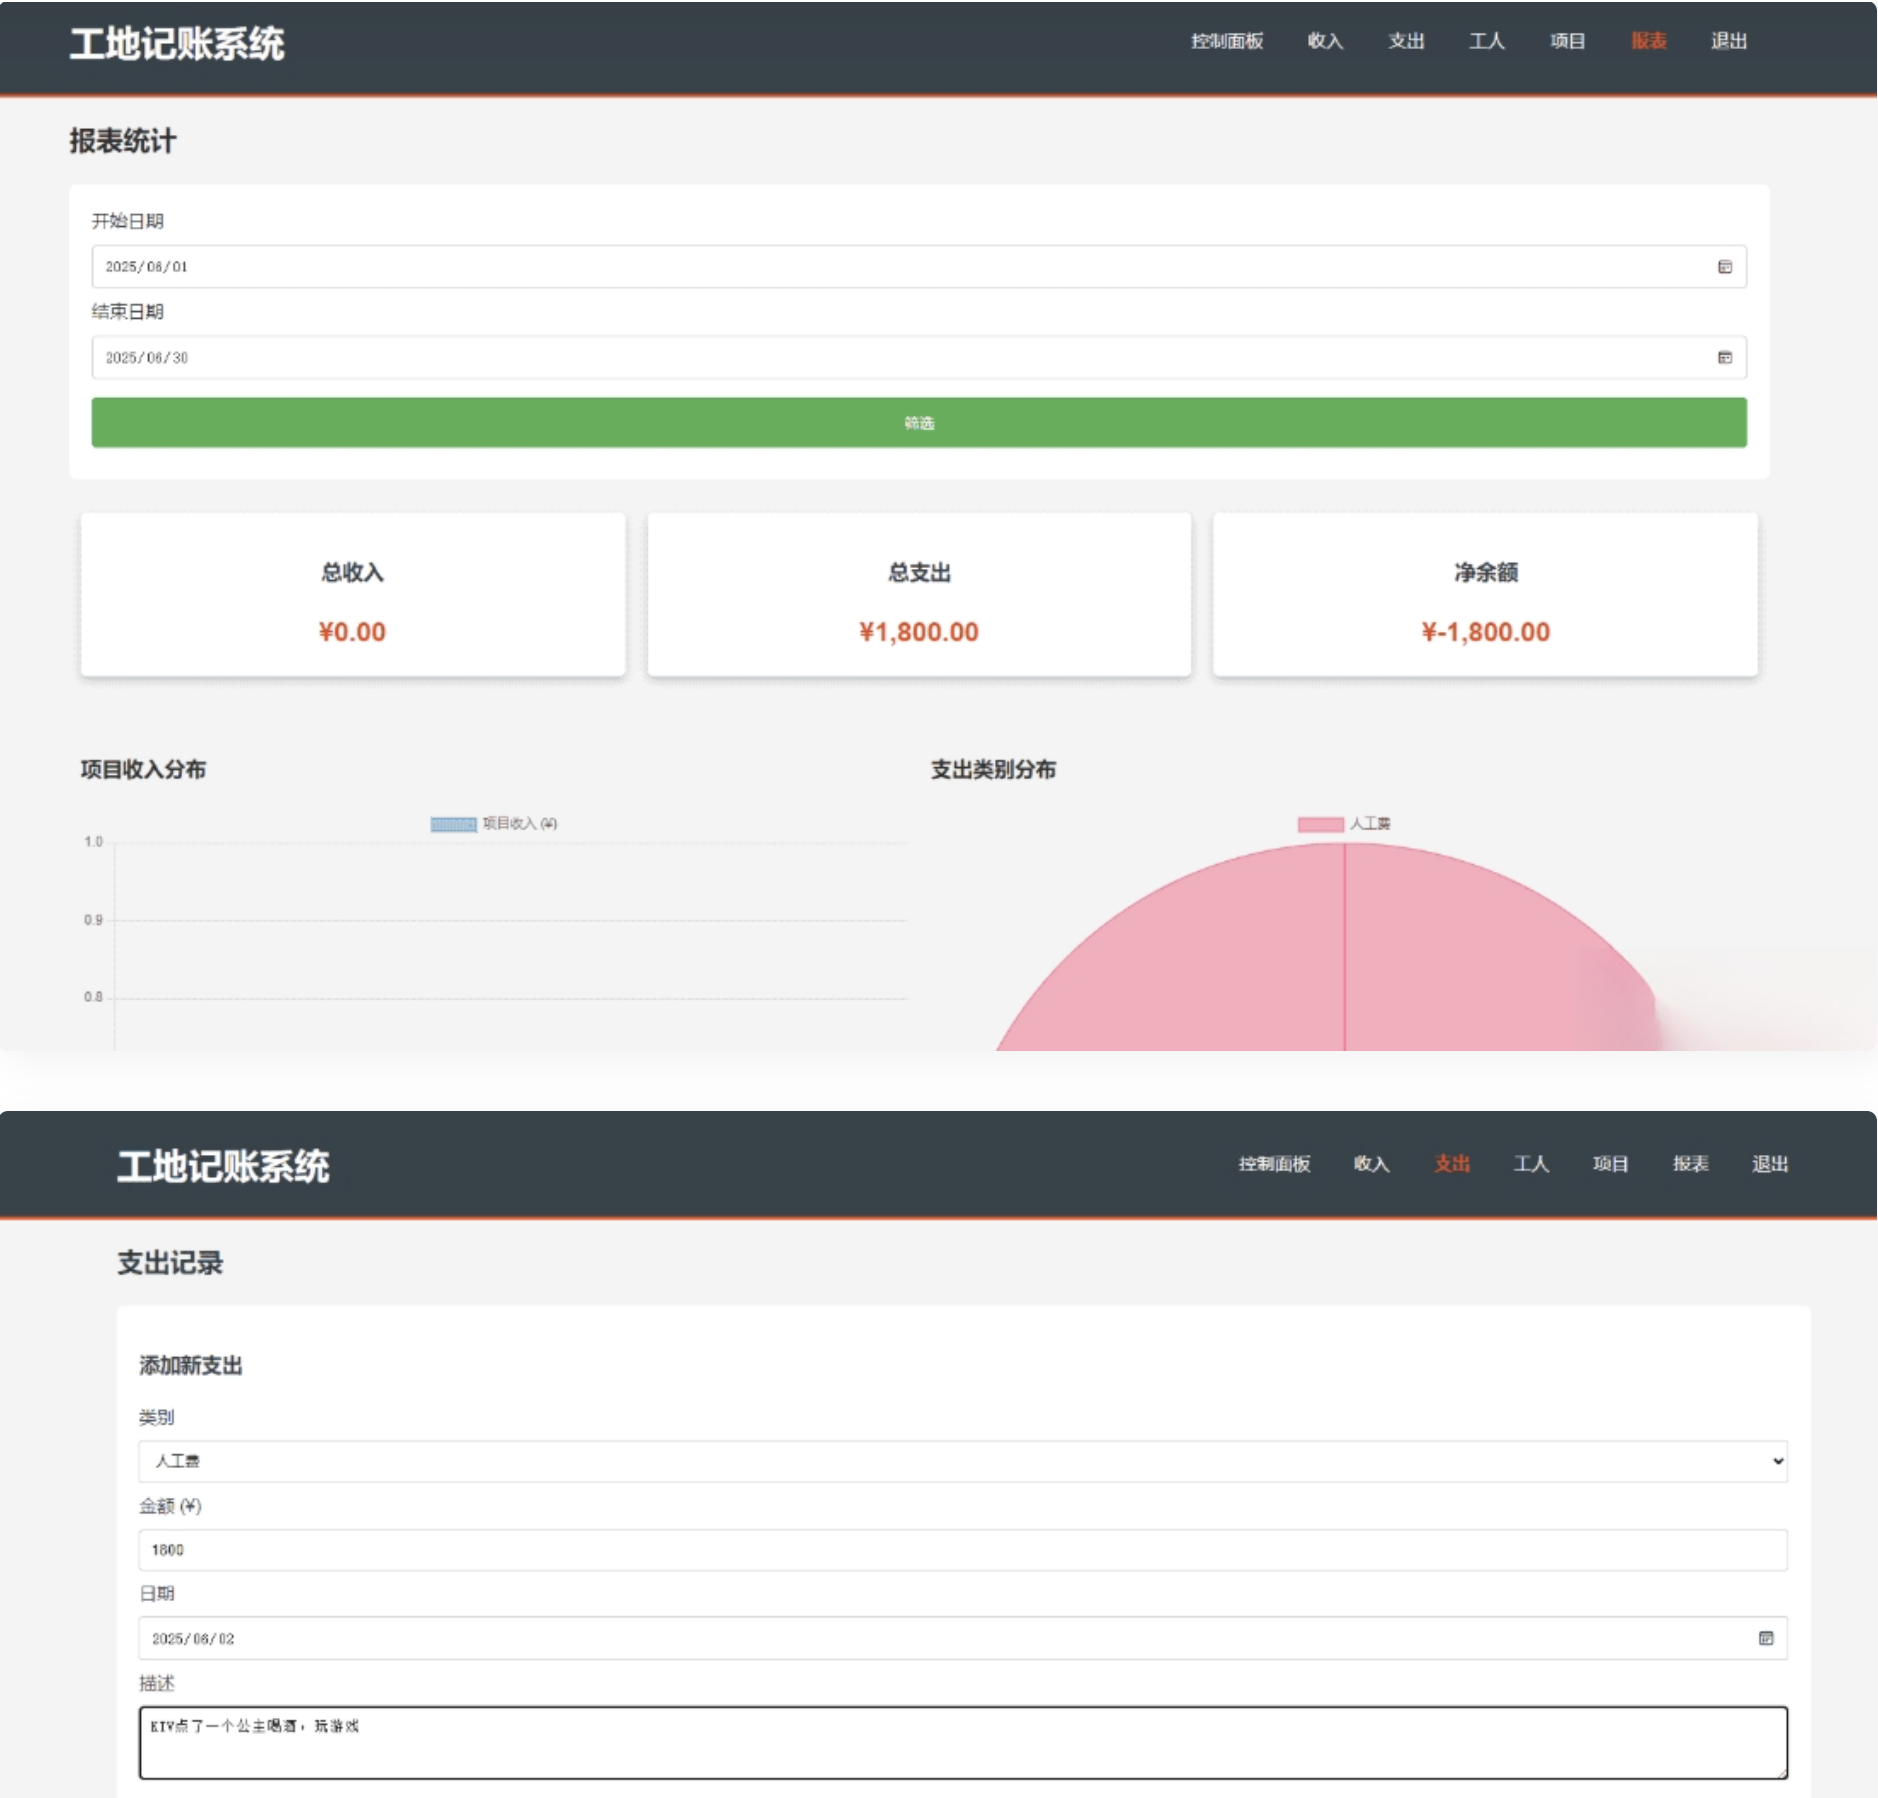Expand the 类别 category dropdown
1878x1798 pixels.
pyautogui.click(x=962, y=1461)
